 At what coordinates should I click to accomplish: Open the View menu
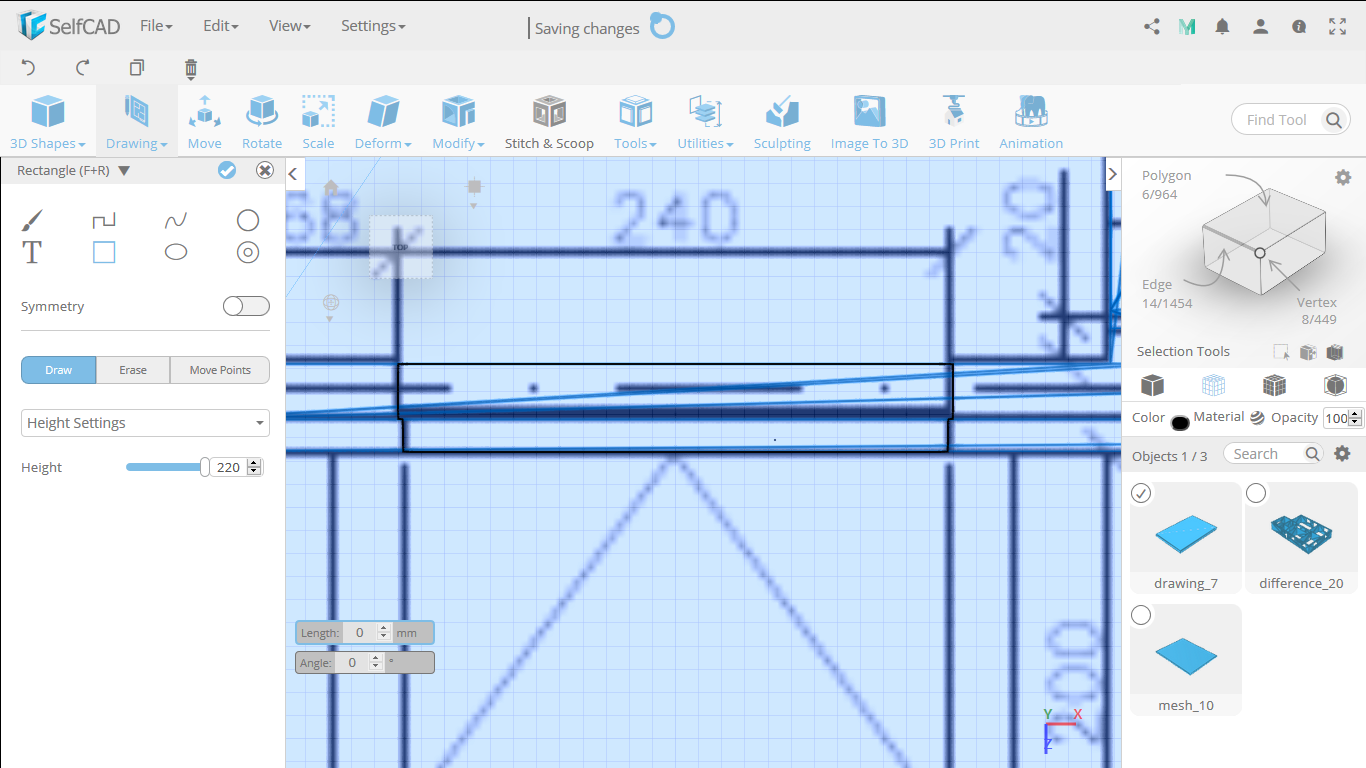click(290, 26)
